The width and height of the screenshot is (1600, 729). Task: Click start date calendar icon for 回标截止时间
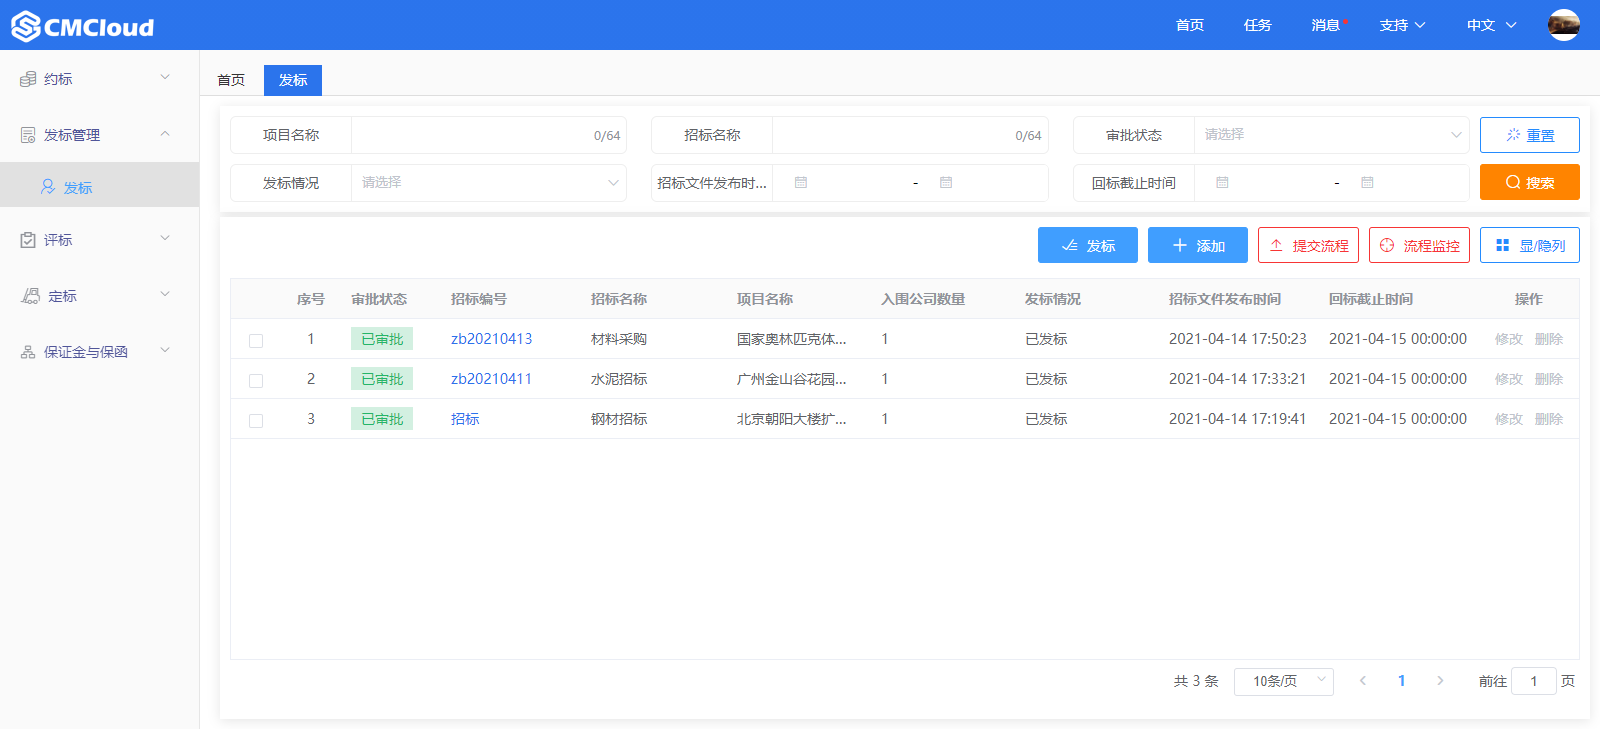[x=1222, y=183]
